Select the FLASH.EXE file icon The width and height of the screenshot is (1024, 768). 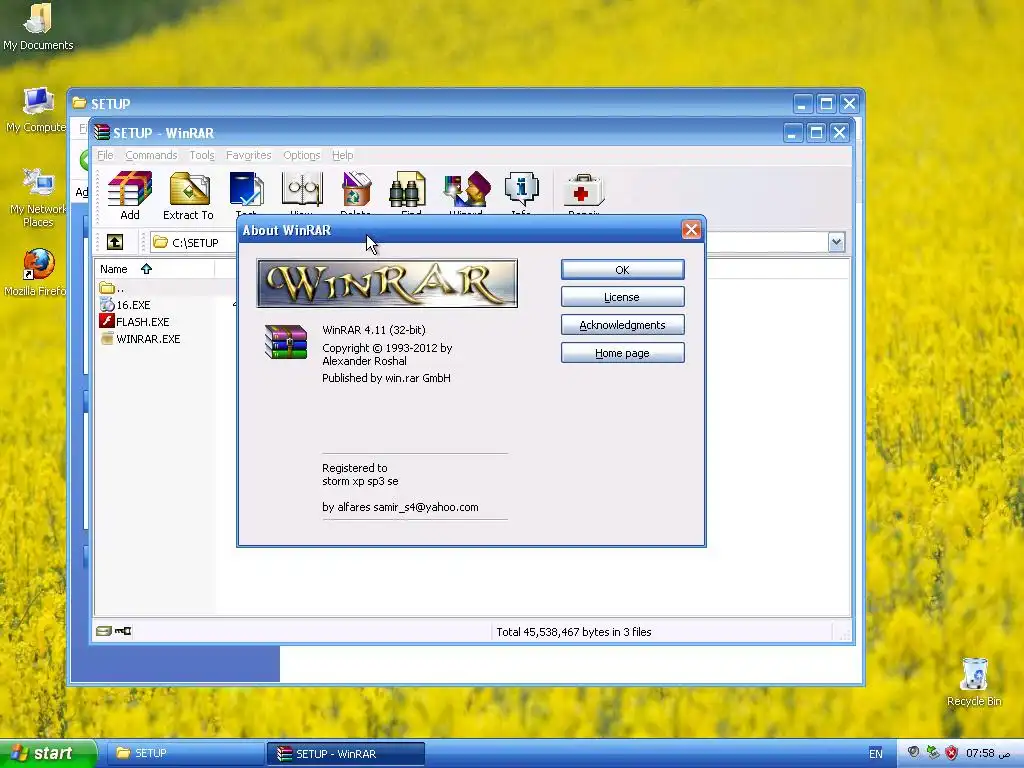(107, 321)
